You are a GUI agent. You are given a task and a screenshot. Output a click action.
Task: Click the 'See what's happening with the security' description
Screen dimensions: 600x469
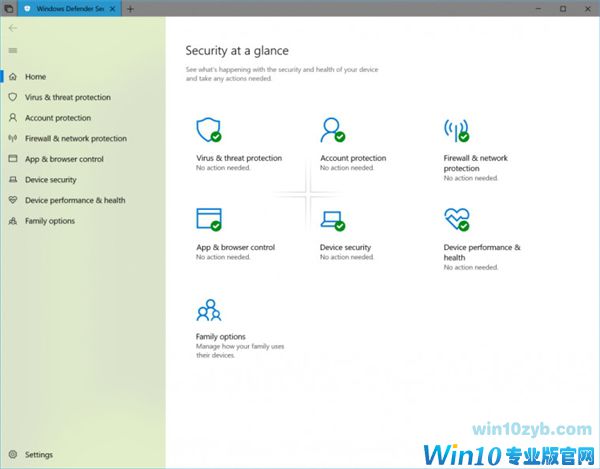[282, 74]
